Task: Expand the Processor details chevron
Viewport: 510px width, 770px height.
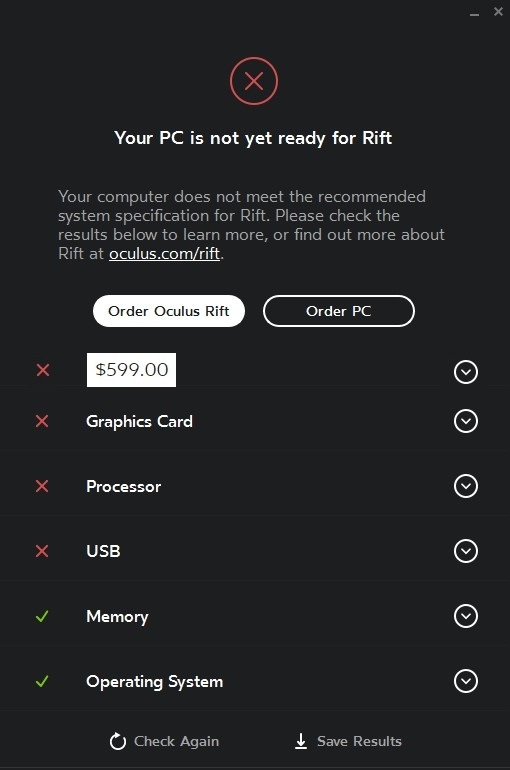Action: tap(466, 486)
